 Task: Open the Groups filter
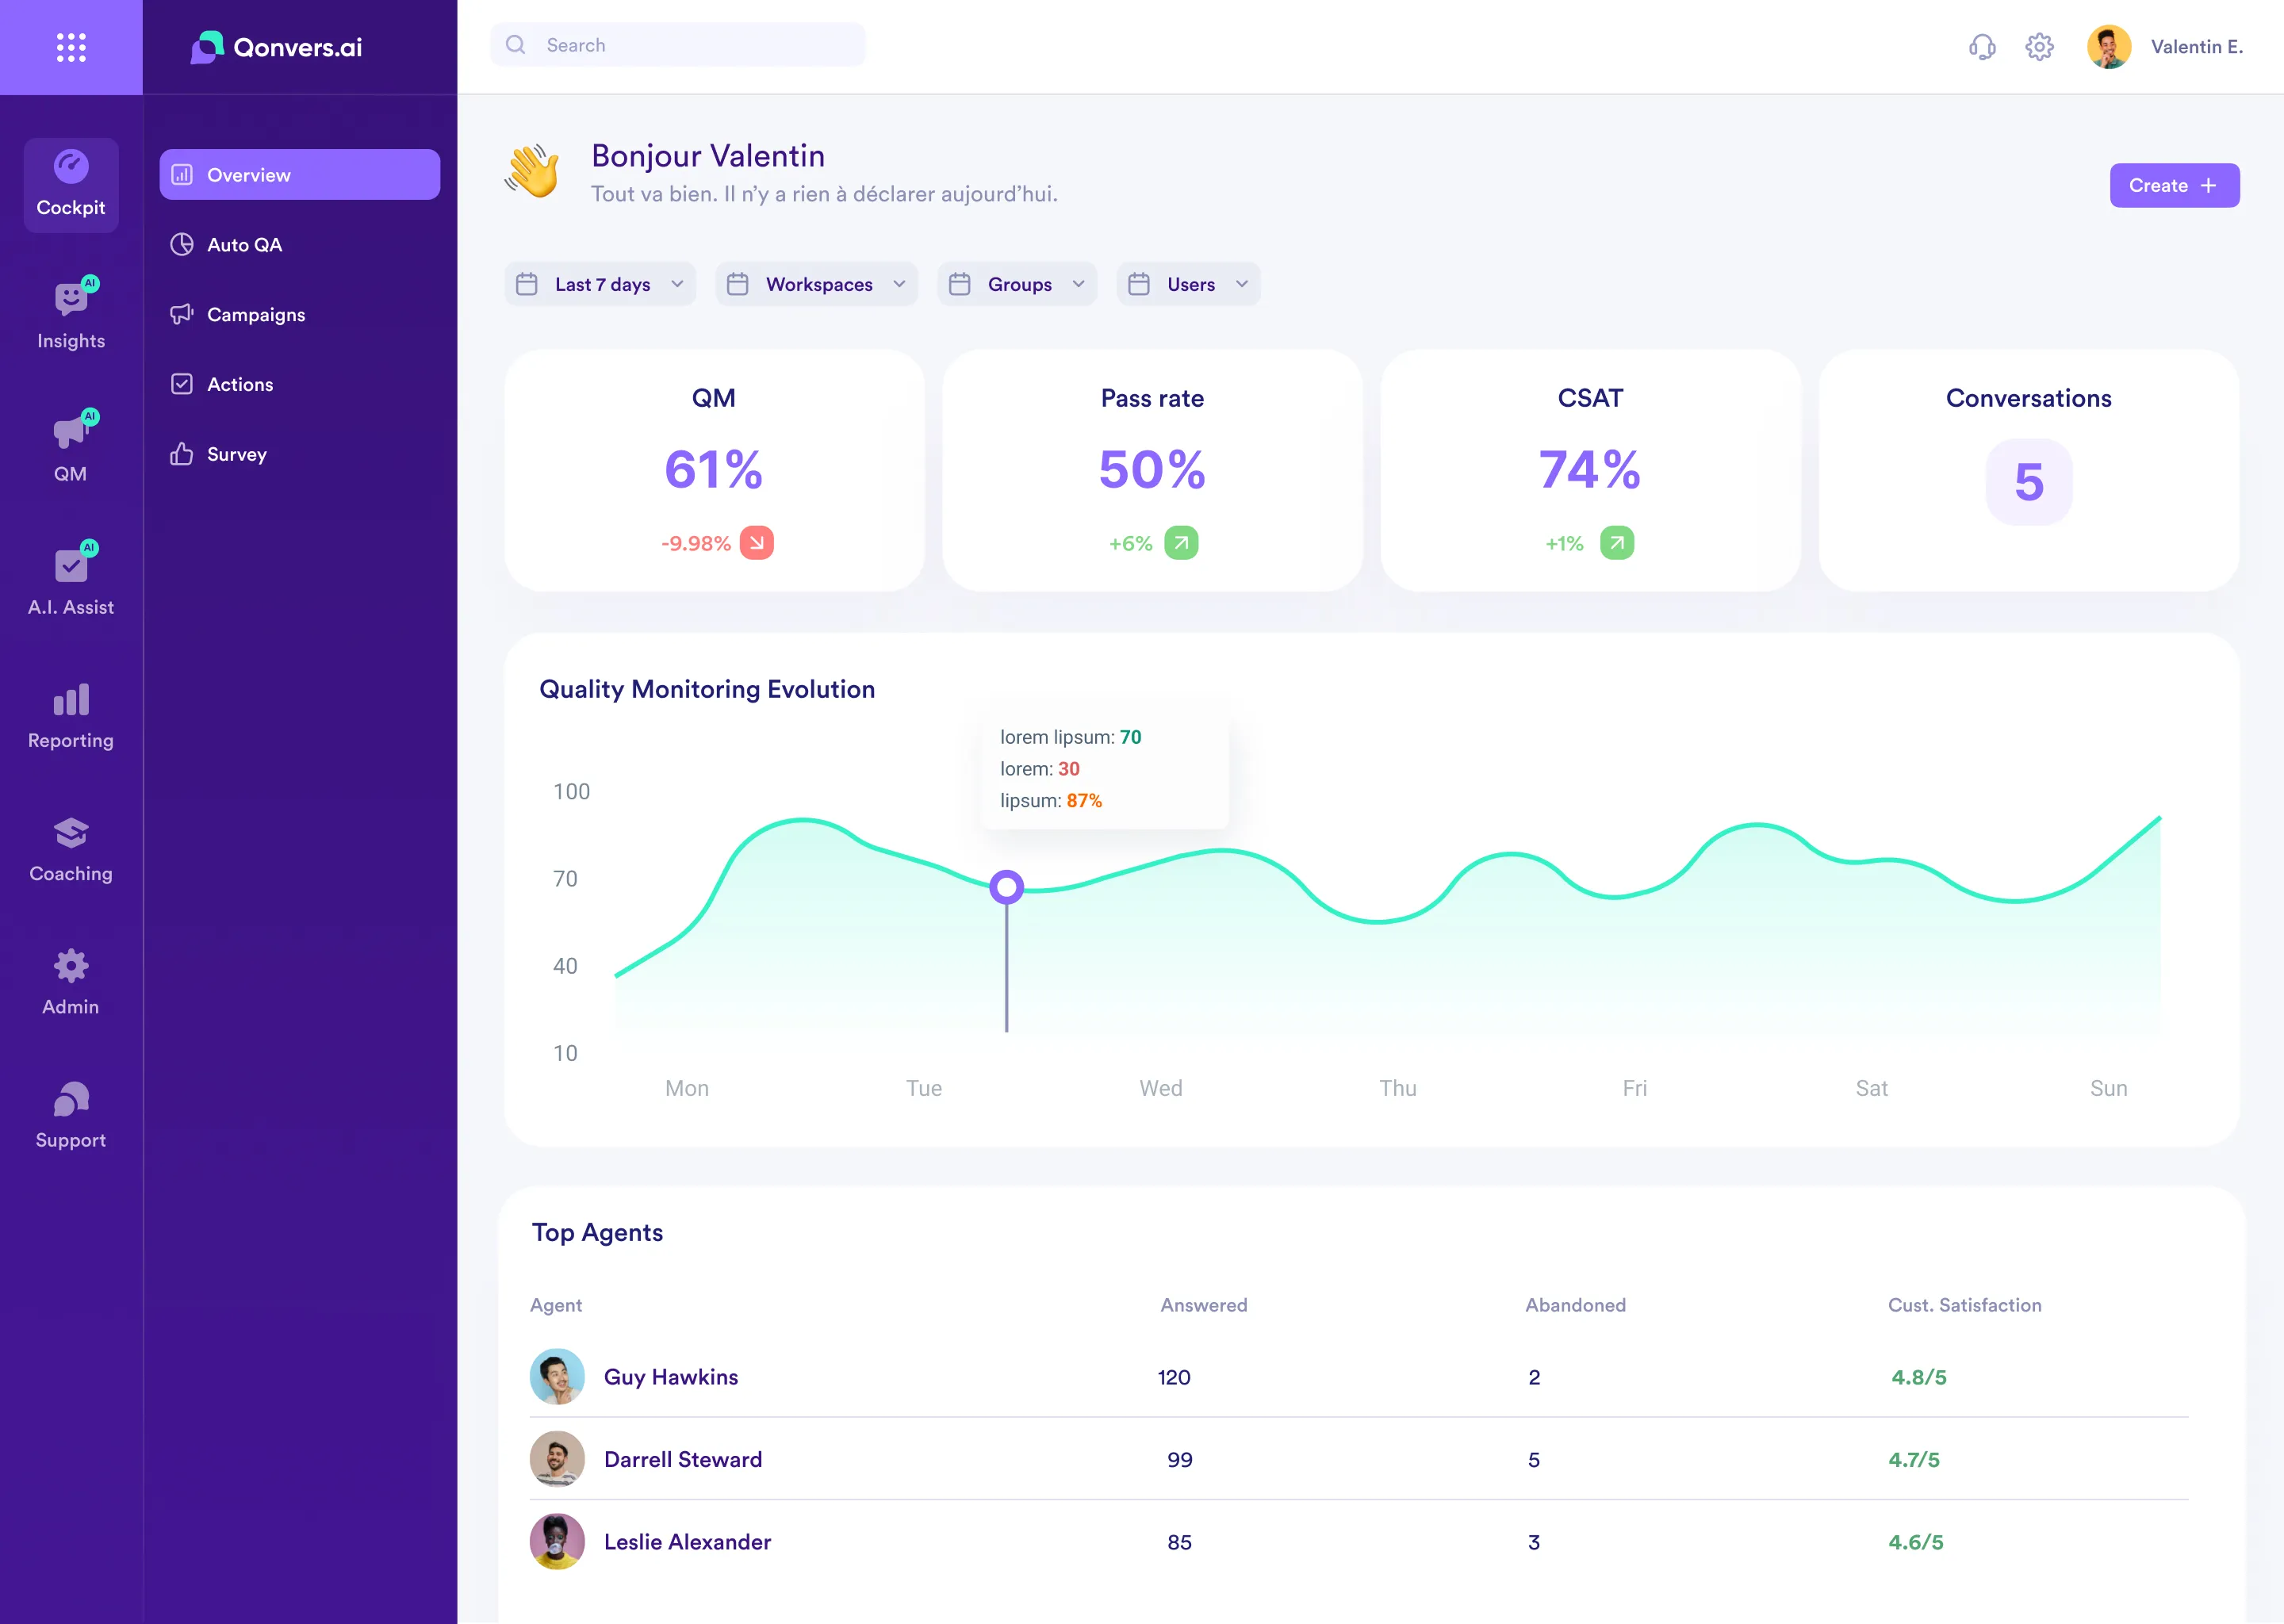(1016, 284)
